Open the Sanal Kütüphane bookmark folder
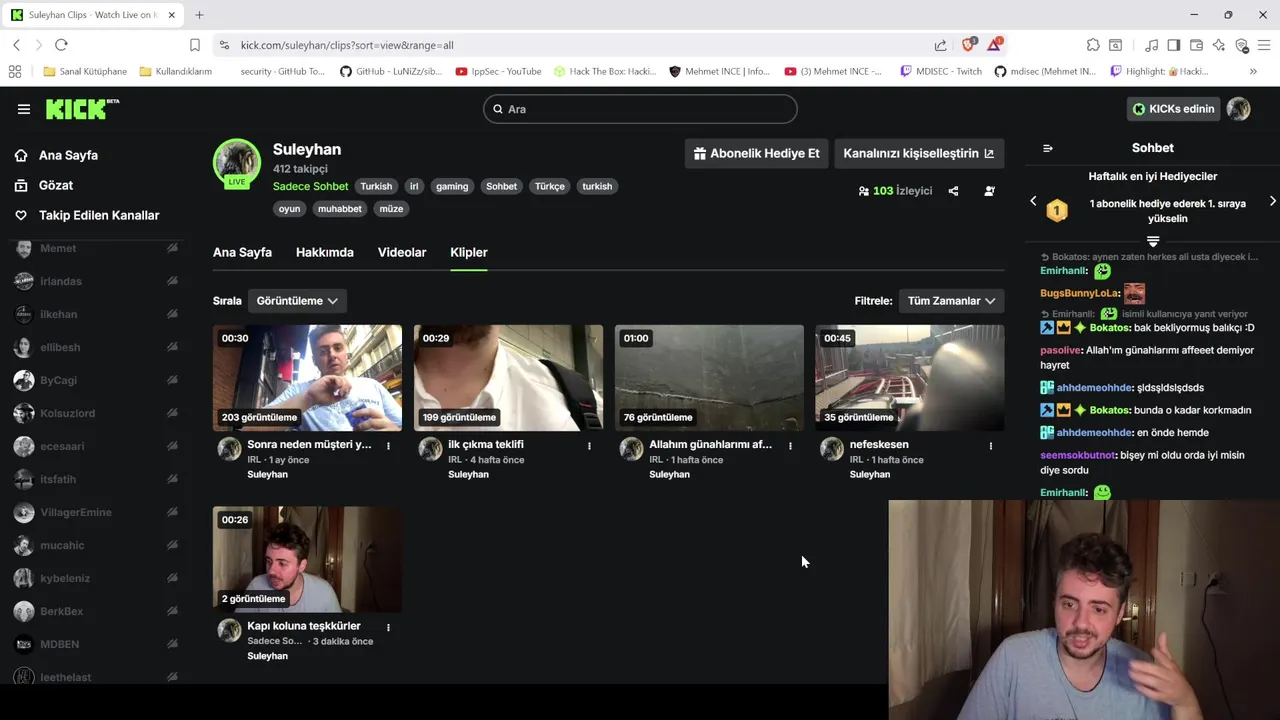Viewport: 1280px width, 720px height. coord(85,71)
